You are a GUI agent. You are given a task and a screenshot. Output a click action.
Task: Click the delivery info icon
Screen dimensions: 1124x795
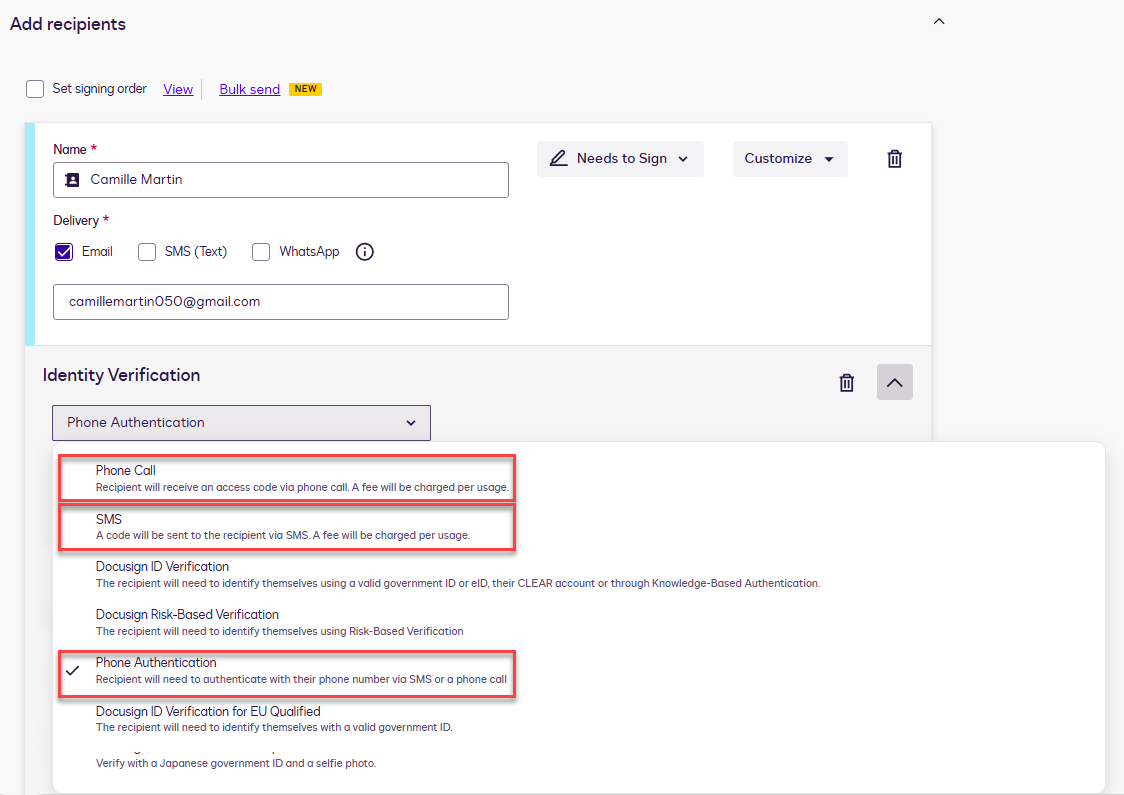pyautogui.click(x=364, y=252)
